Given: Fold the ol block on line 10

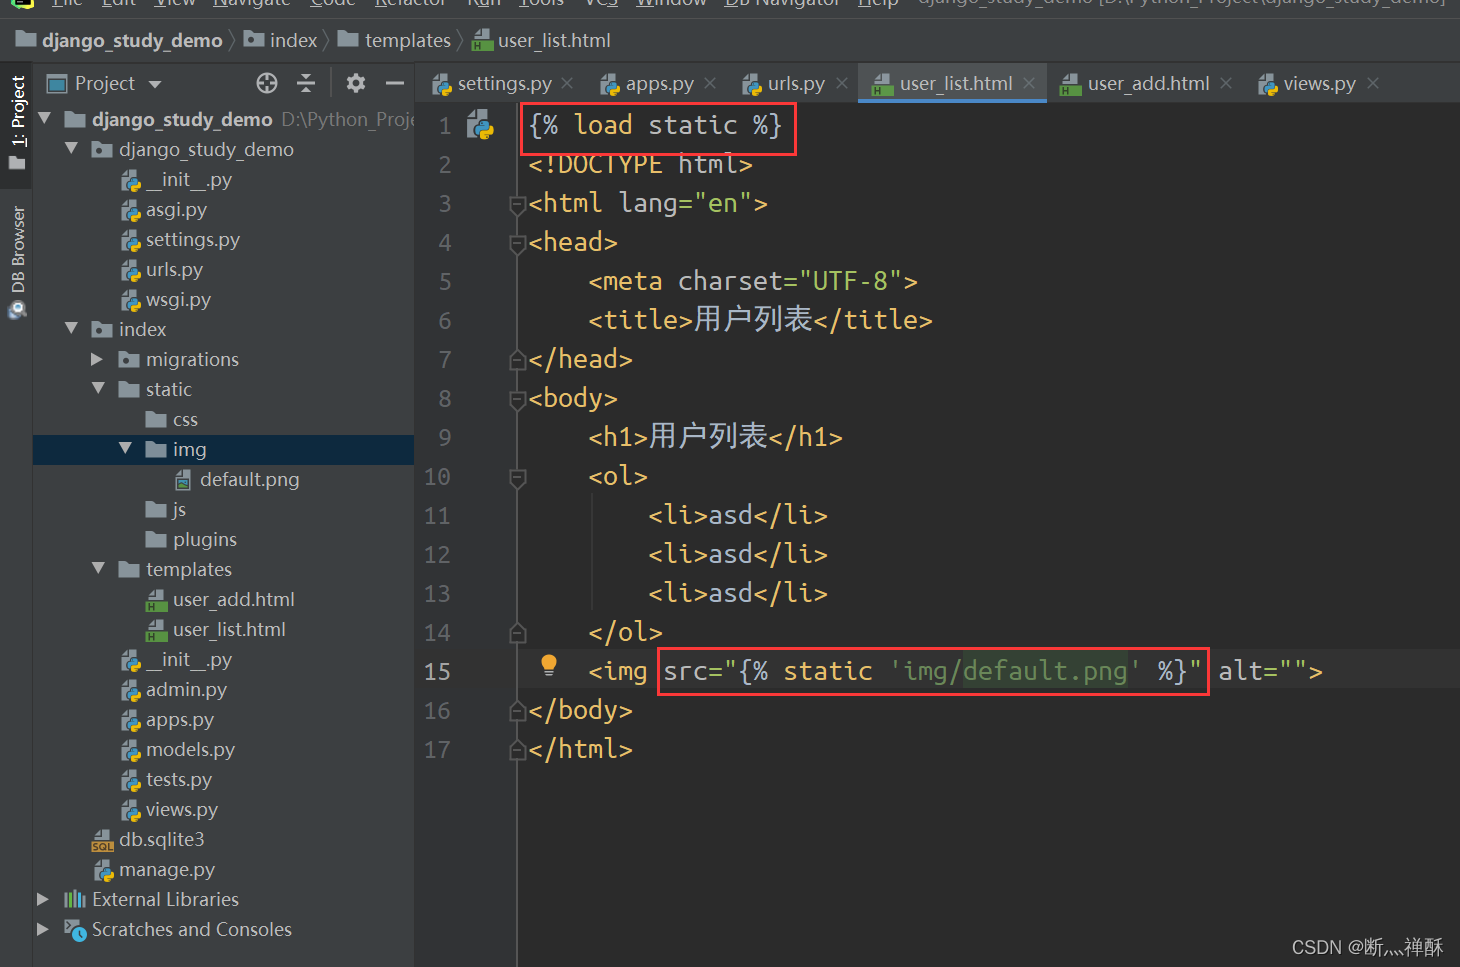Looking at the screenshot, I should 517,478.
